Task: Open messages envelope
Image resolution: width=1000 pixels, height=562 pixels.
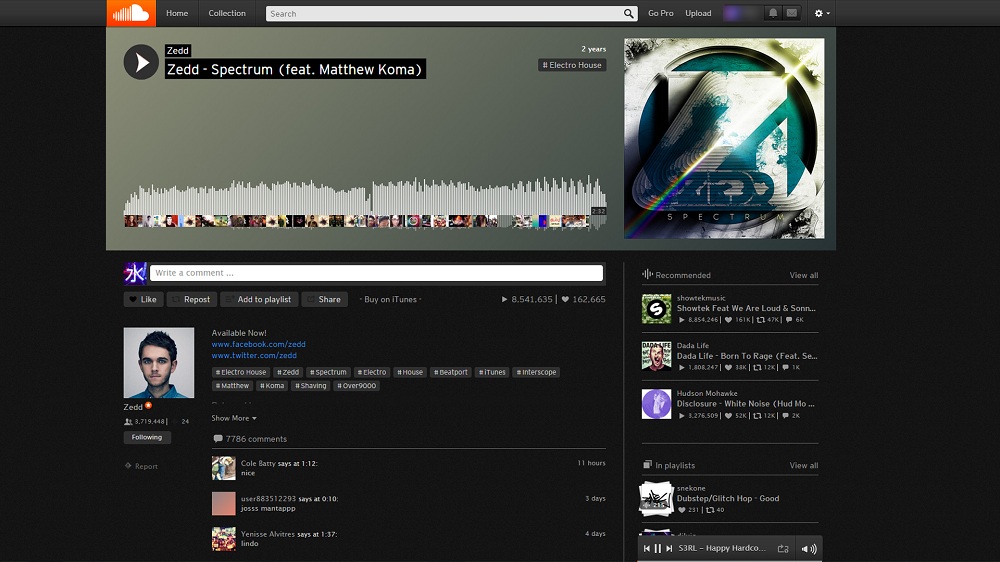Action: (791, 13)
